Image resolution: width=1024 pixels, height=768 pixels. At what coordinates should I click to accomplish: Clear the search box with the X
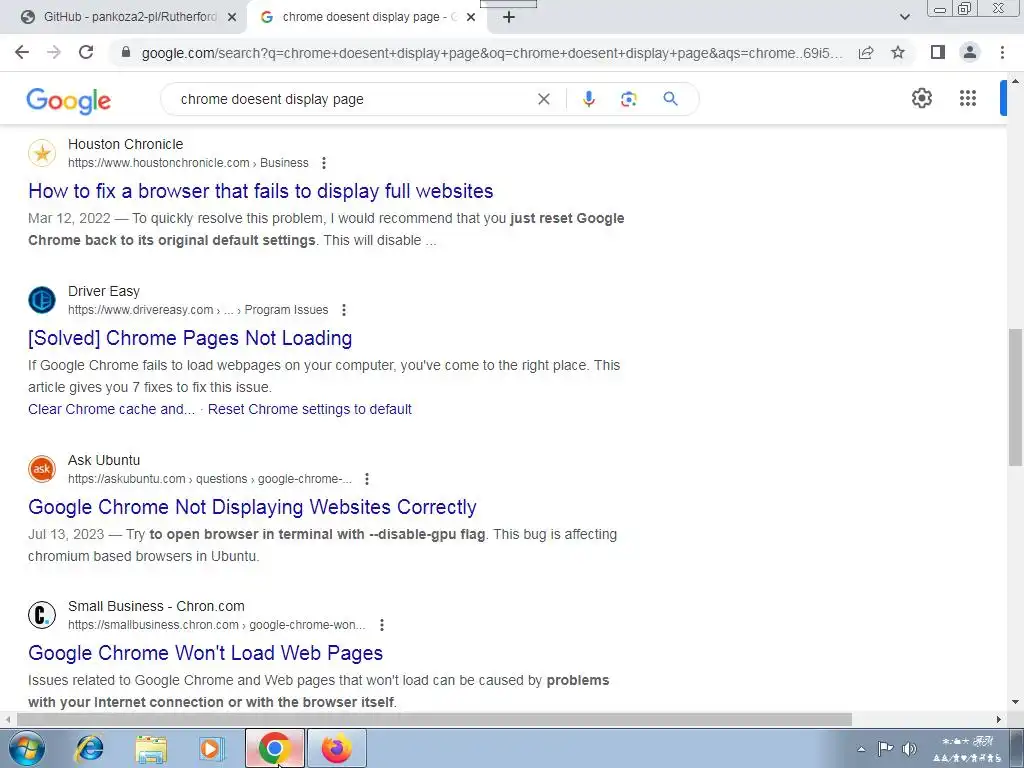point(543,99)
